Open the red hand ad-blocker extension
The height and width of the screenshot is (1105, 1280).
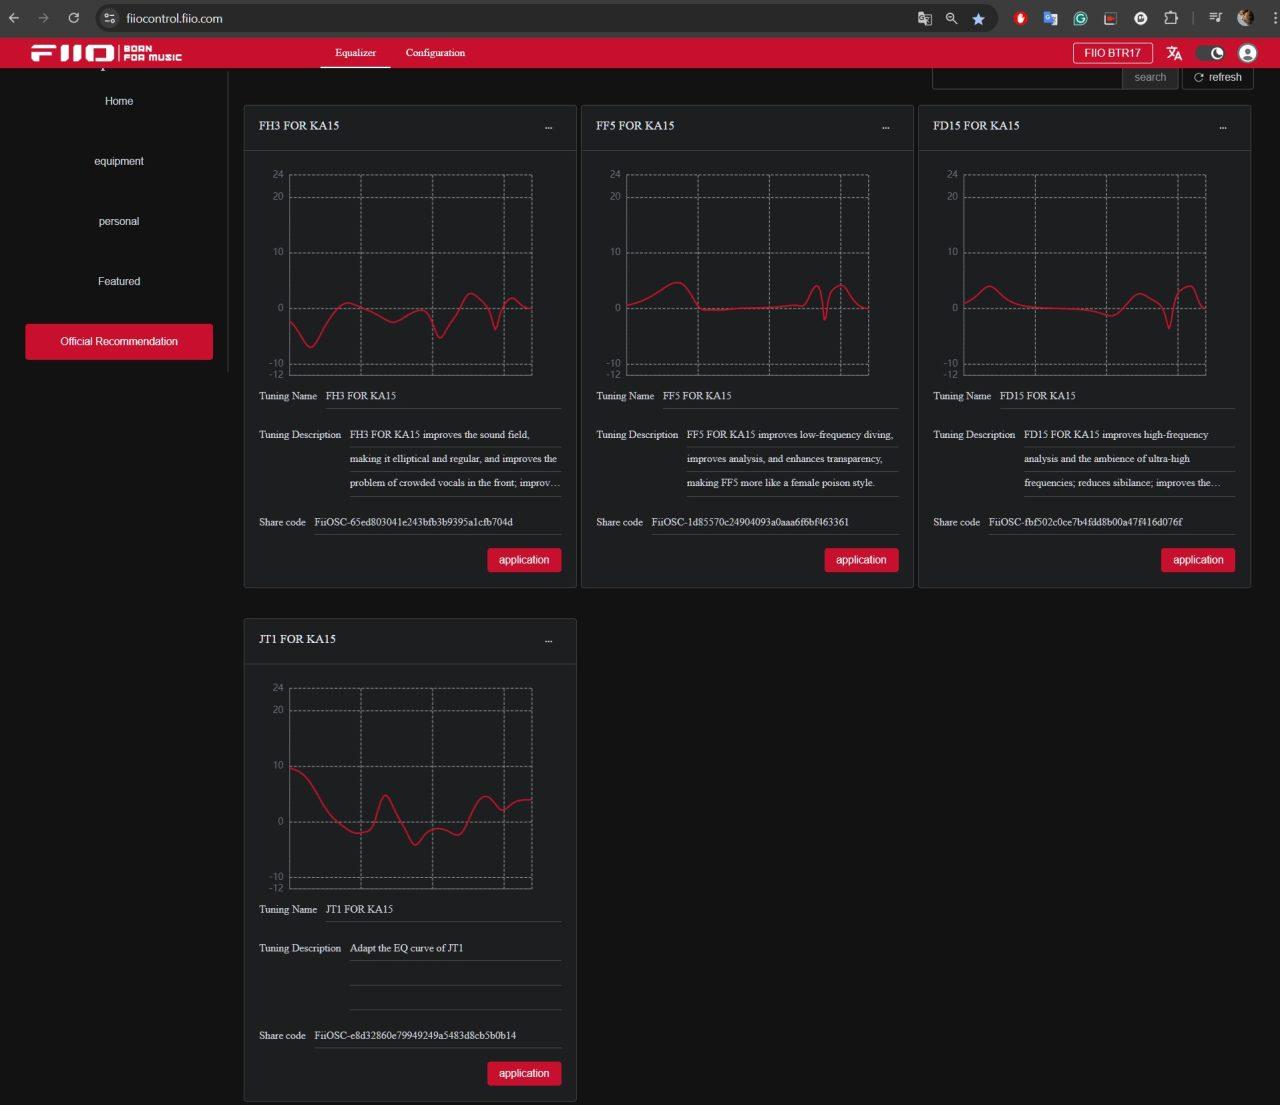[1020, 18]
